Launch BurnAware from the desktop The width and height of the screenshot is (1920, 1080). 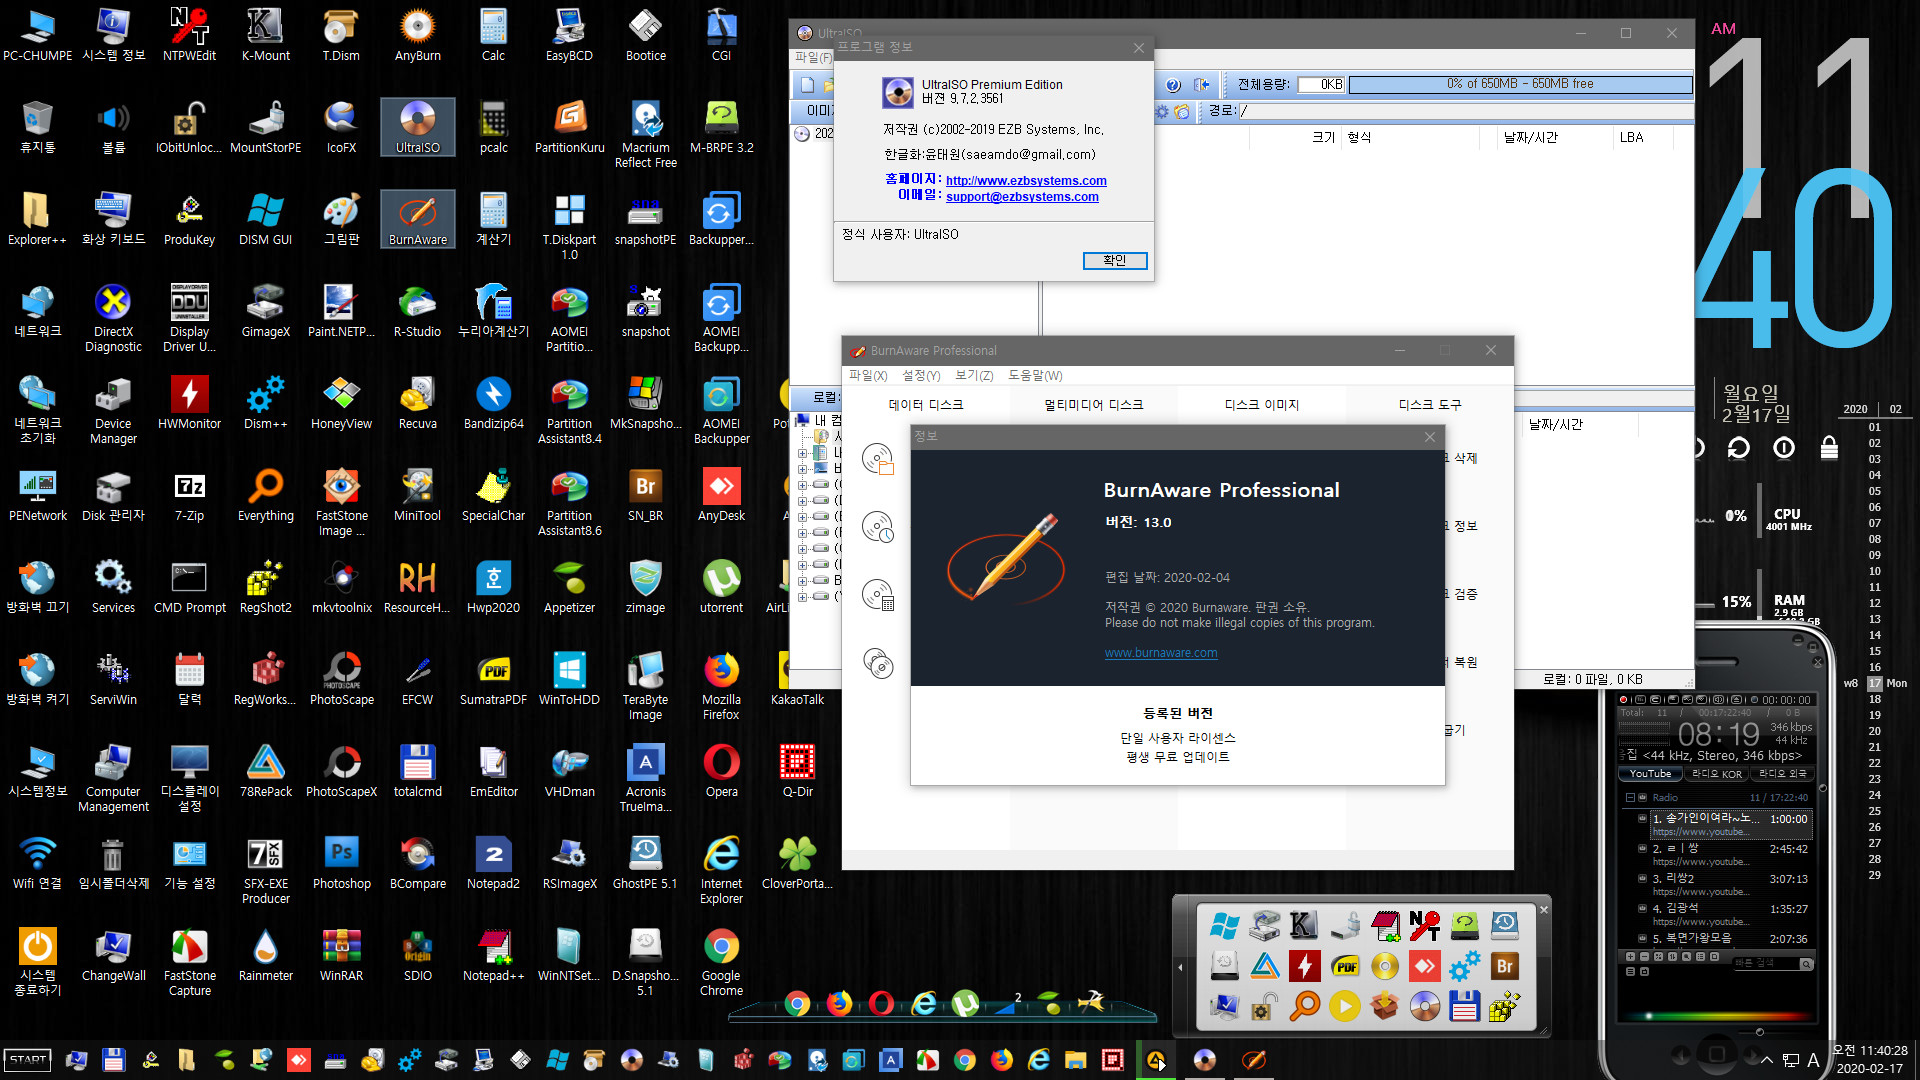point(417,219)
